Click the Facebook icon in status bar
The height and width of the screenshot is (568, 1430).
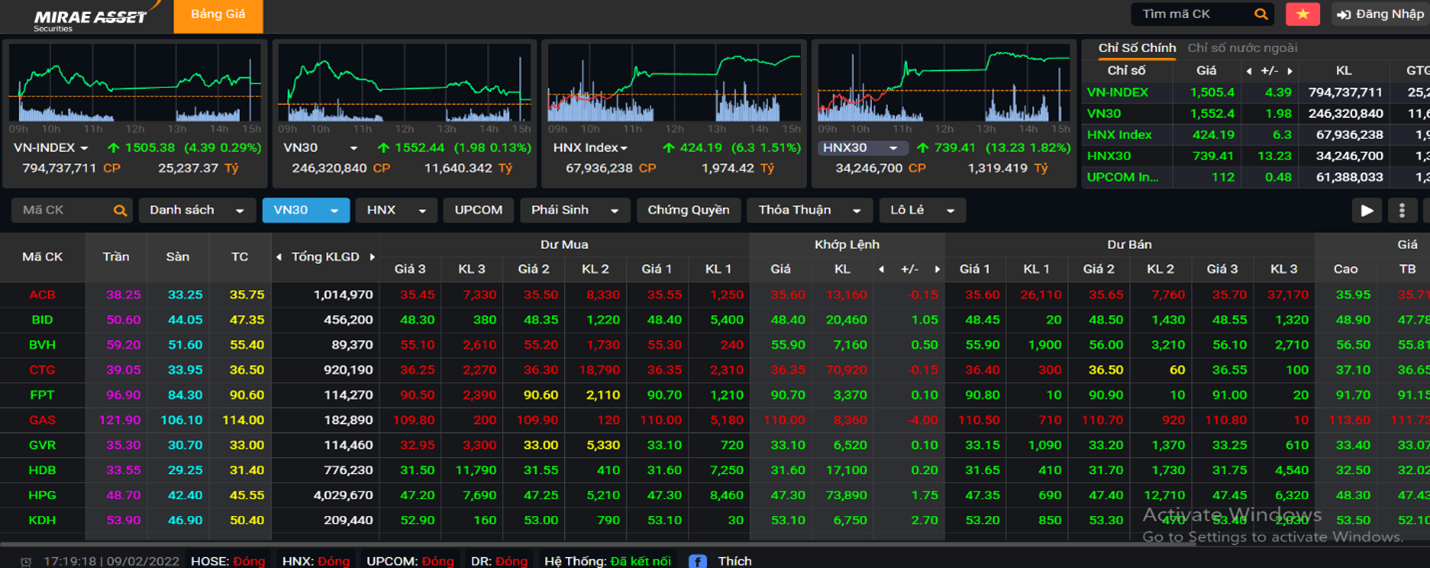click(x=698, y=561)
